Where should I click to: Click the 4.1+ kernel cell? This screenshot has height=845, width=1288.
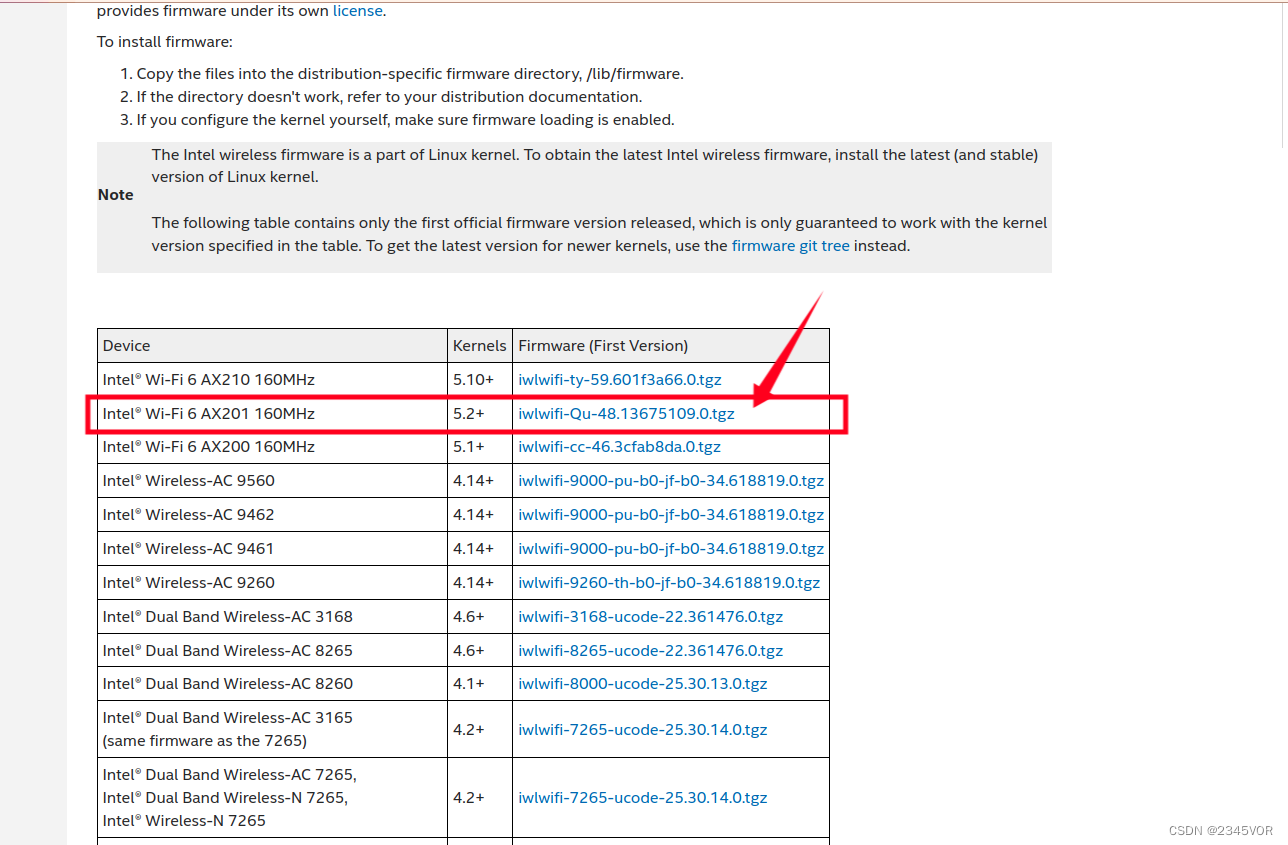(480, 684)
